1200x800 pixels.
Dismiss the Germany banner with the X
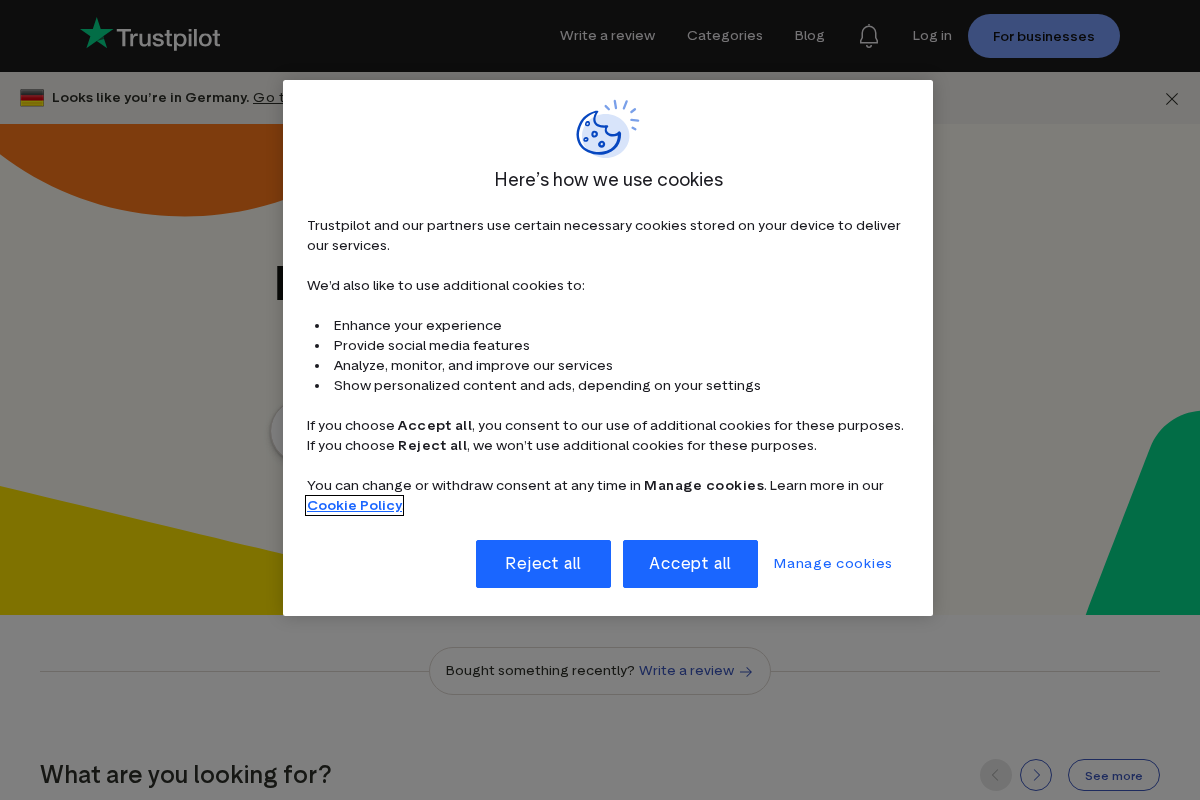1171,98
